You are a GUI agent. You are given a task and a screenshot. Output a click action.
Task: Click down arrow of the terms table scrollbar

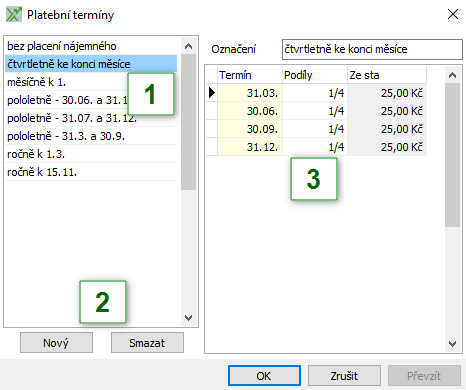point(452,344)
